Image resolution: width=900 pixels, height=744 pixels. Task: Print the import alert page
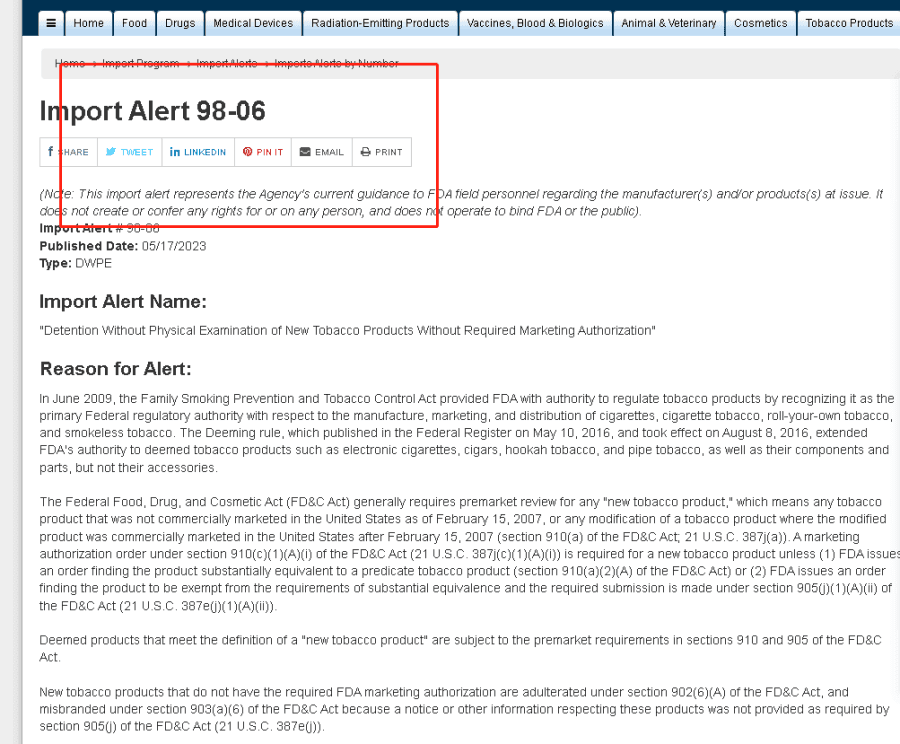pos(381,152)
